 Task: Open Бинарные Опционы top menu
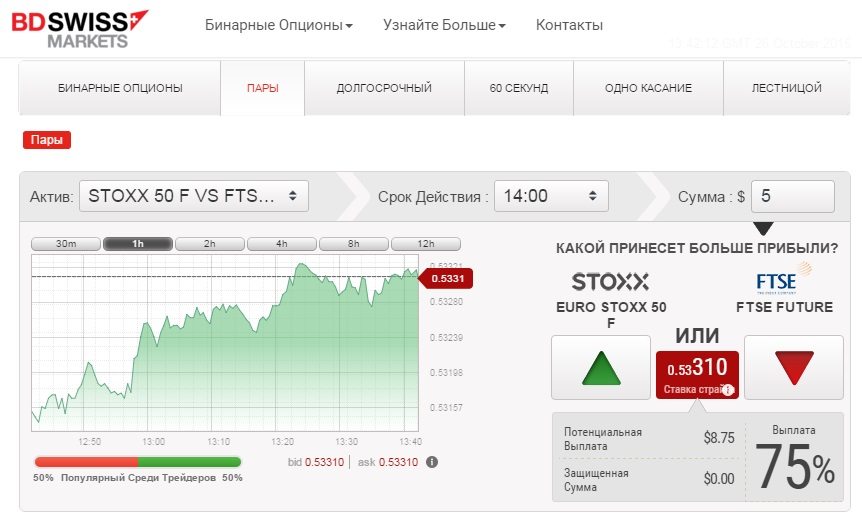pos(279,25)
